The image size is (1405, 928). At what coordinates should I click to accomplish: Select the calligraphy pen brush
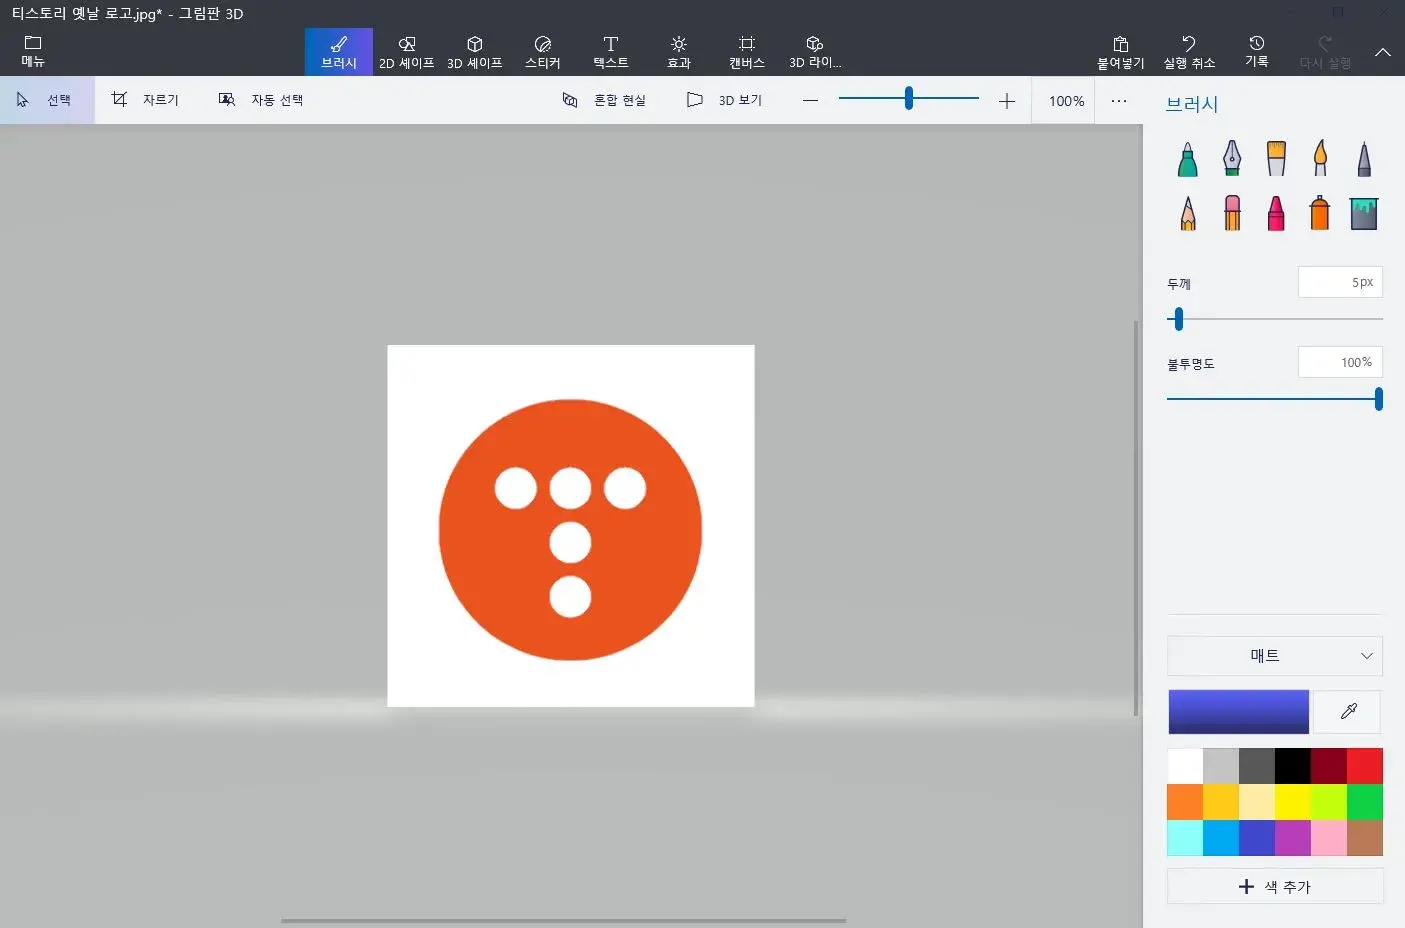click(1232, 158)
